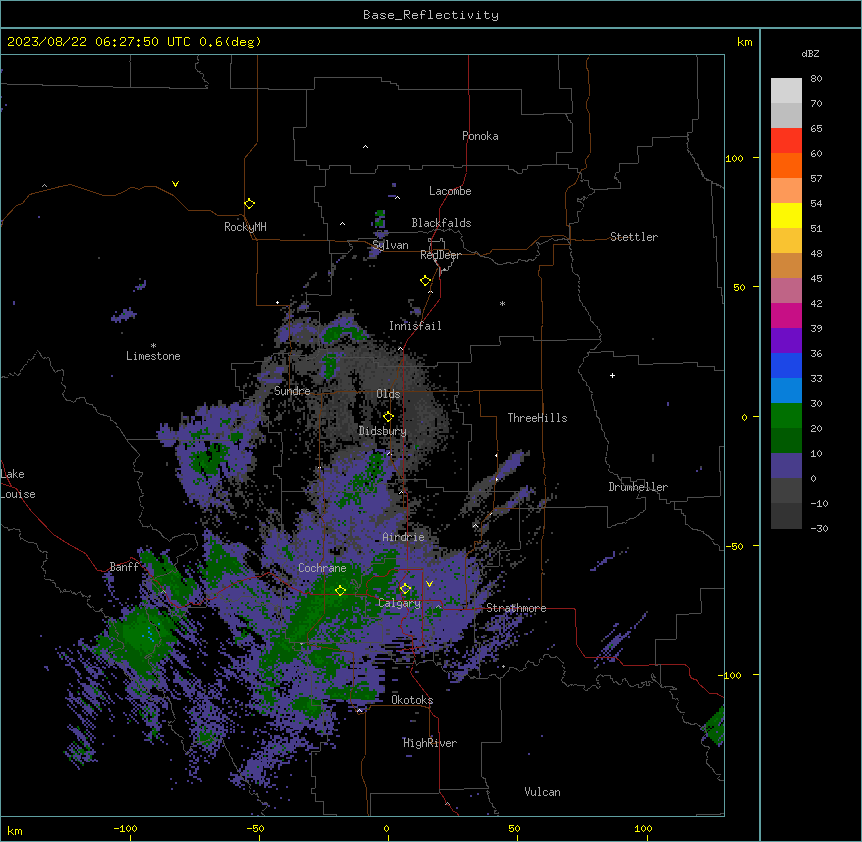The width and height of the screenshot is (862, 842).
Task: Click the Stettler label
Action: tap(634, 237)
